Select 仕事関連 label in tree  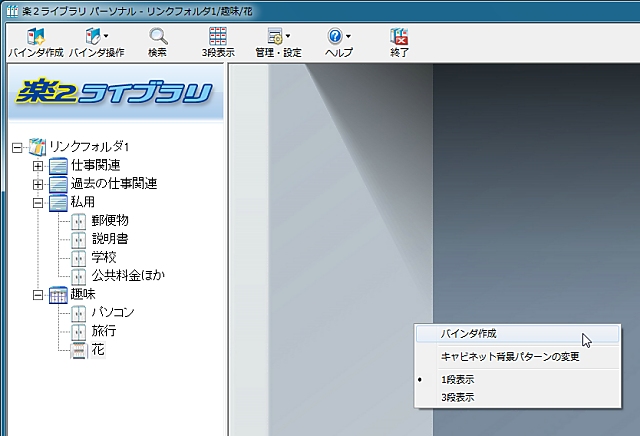[x=96, y=165]
